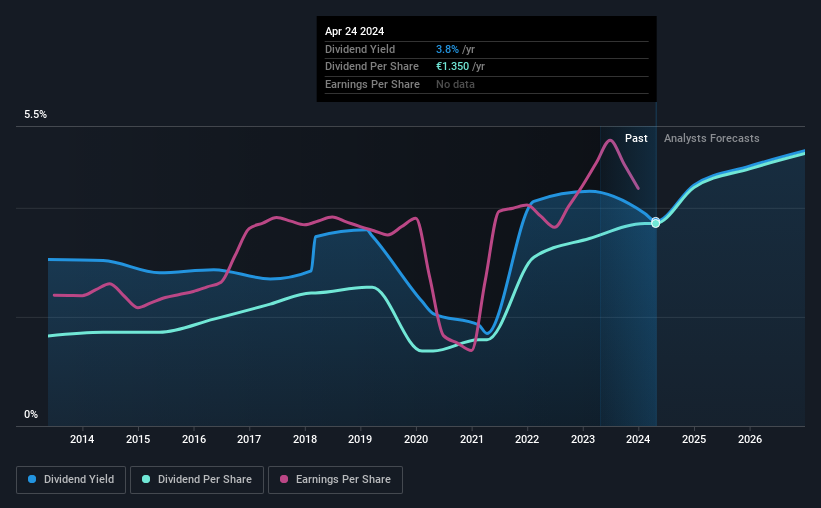Click tooltip Earnings Per Share row label

tap(372, 84)
